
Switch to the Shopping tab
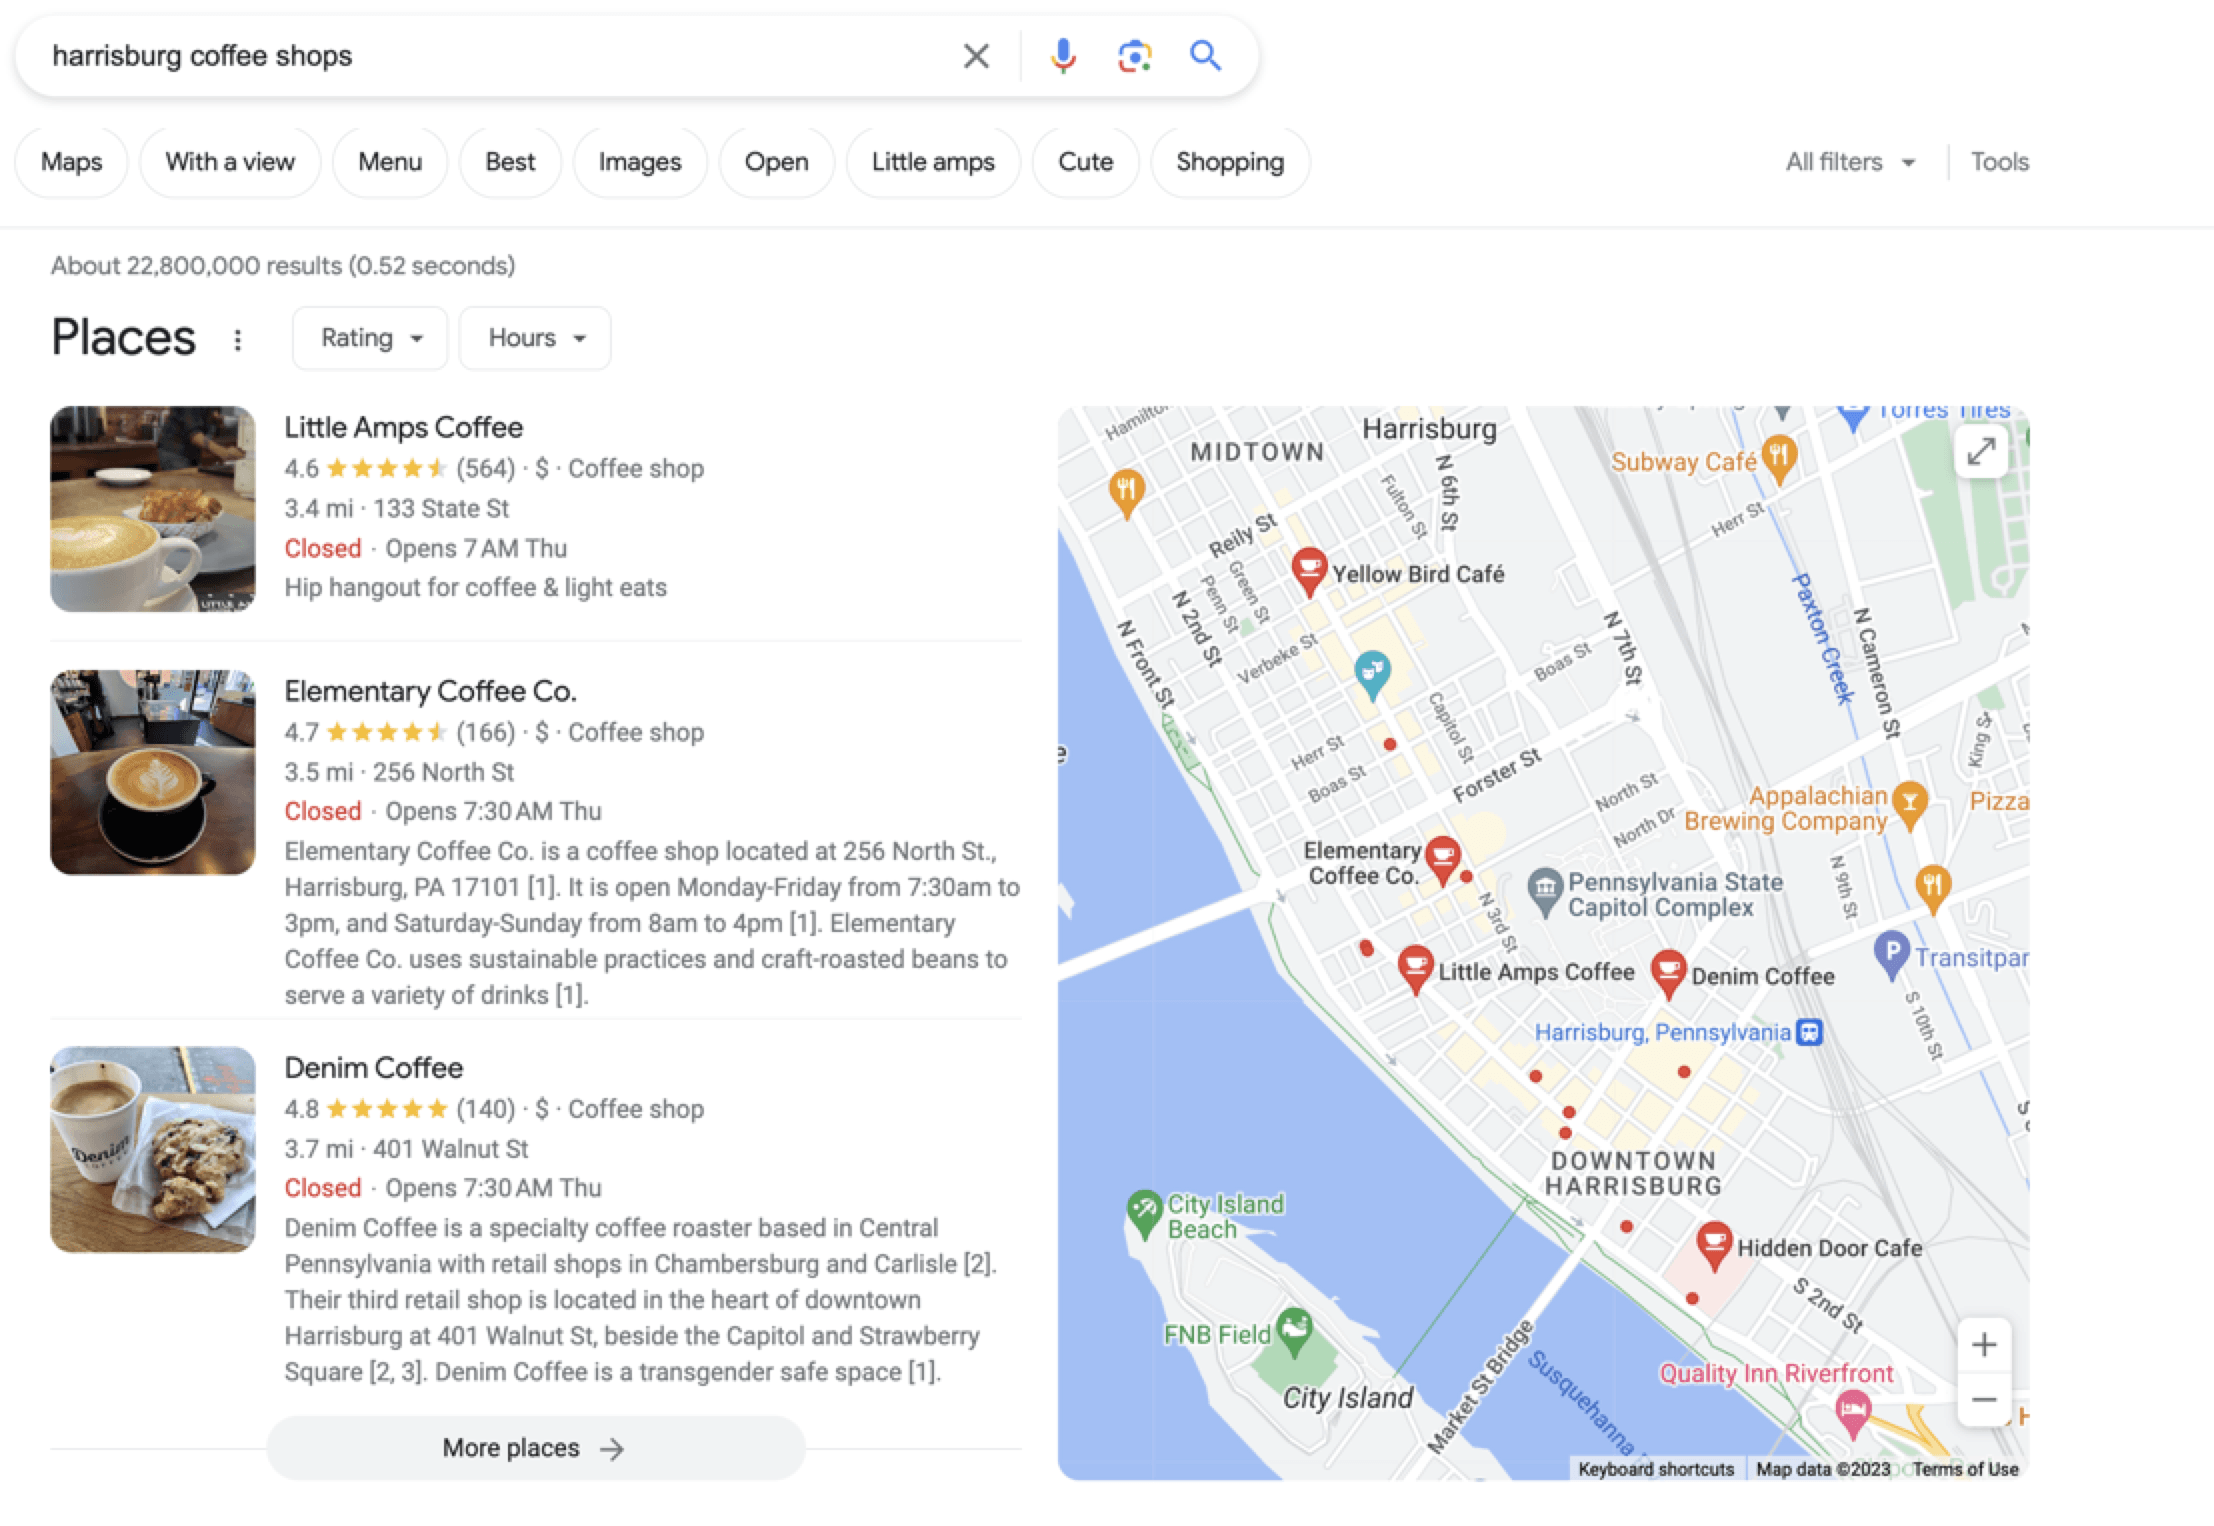pos(1230,162)
